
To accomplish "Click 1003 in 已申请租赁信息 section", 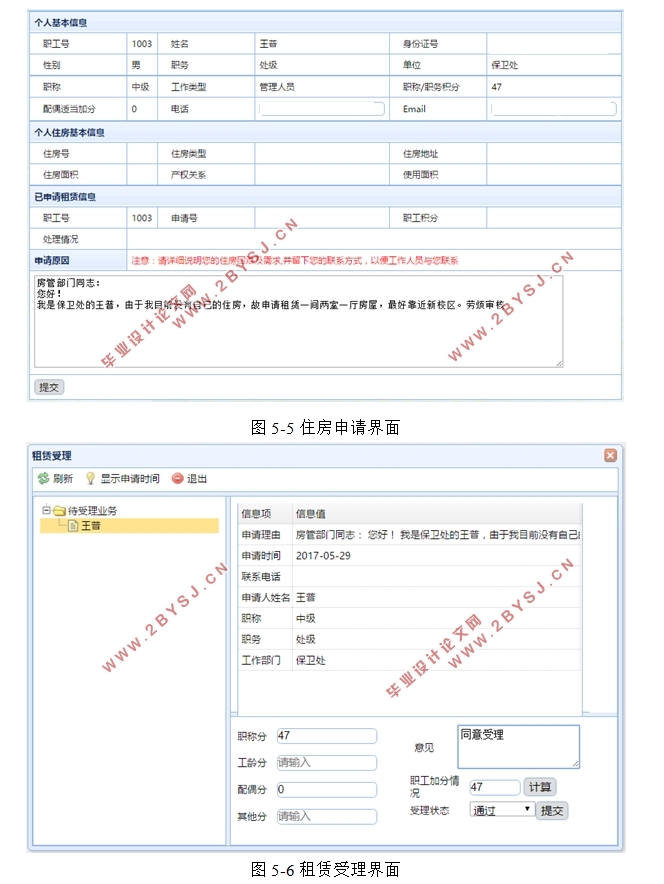I will coord(141,218).
